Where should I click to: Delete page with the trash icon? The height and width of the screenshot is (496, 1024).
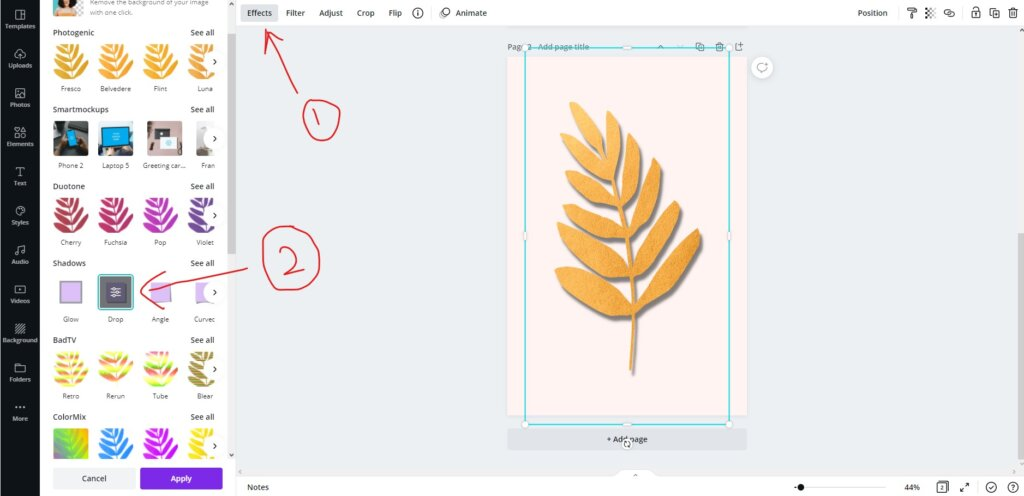719,47
